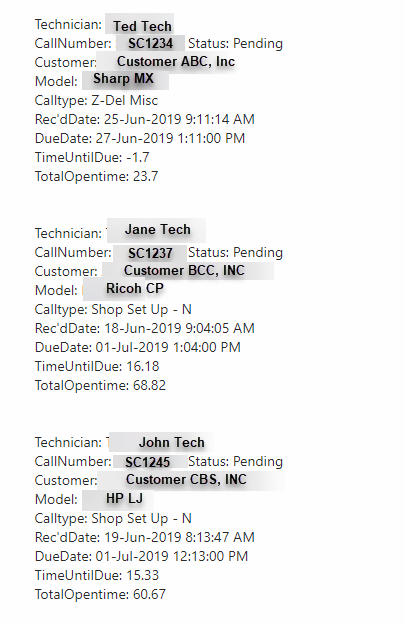Image resolution: width=405 pixels, height=626 pixels.
Task: Select the HP LJ model label
Action: coord(124,498)
